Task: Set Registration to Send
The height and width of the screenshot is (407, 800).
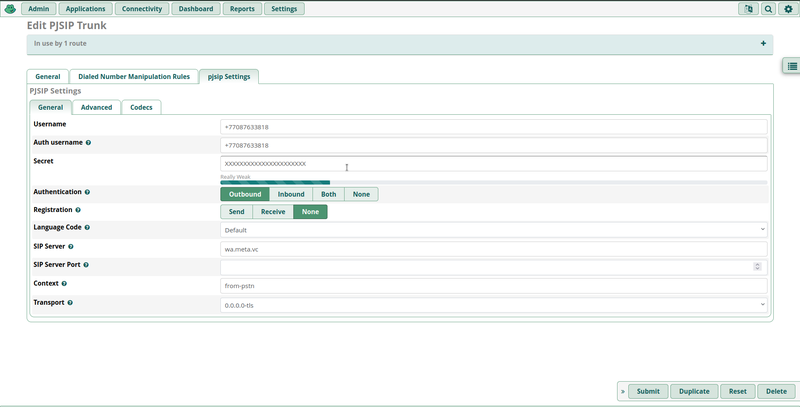Action: point(236,212)
